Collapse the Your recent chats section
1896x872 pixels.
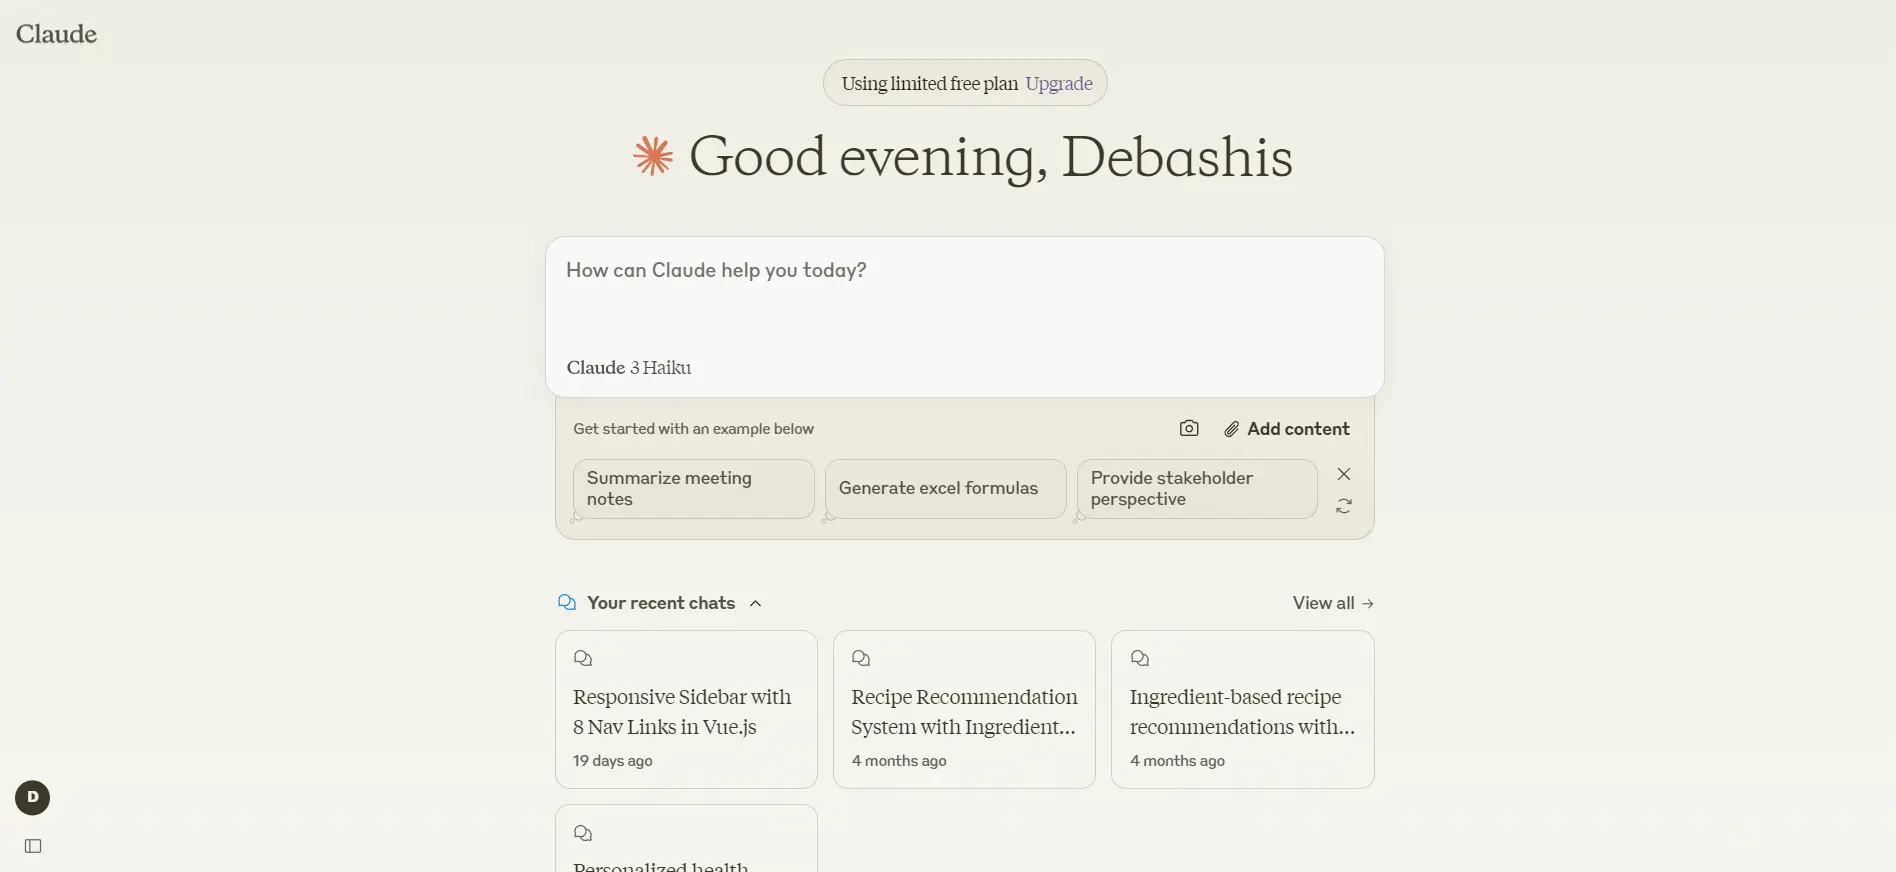click(756, 603)
